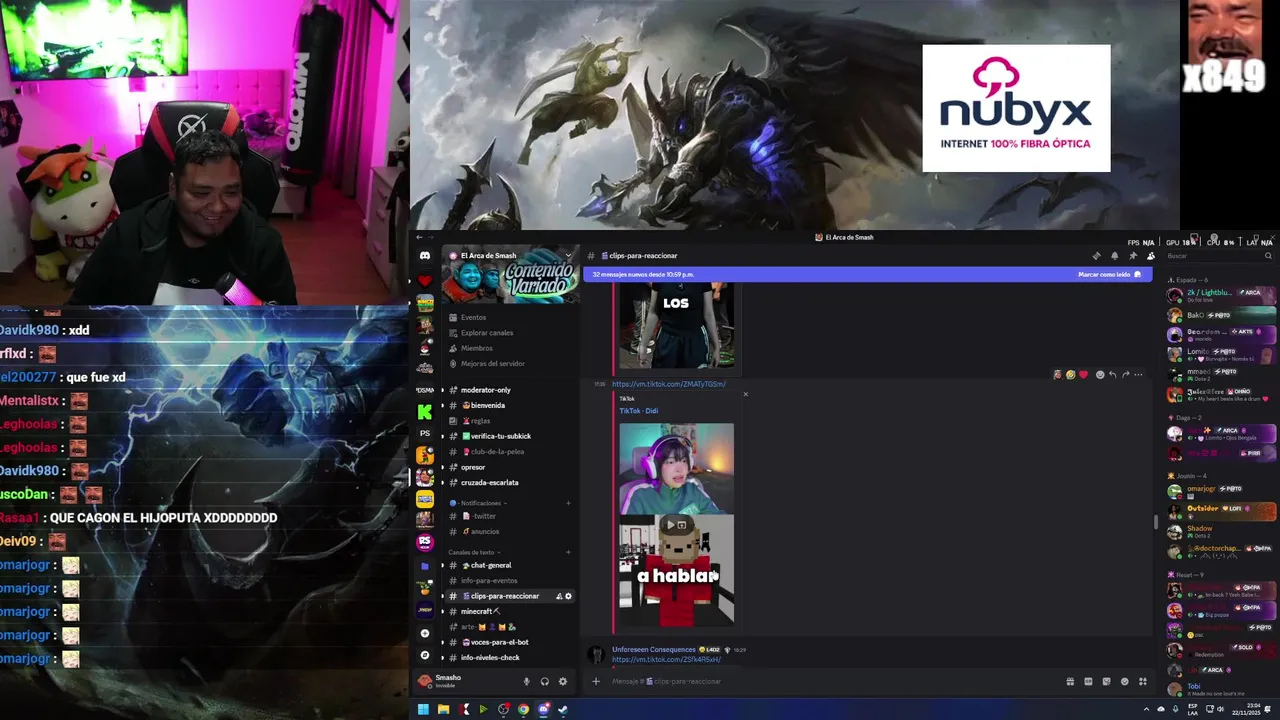Open the vm.tiktok.com/ZMATyTGSm link
Screen dimensions: 1280x720
coord(669,384)
